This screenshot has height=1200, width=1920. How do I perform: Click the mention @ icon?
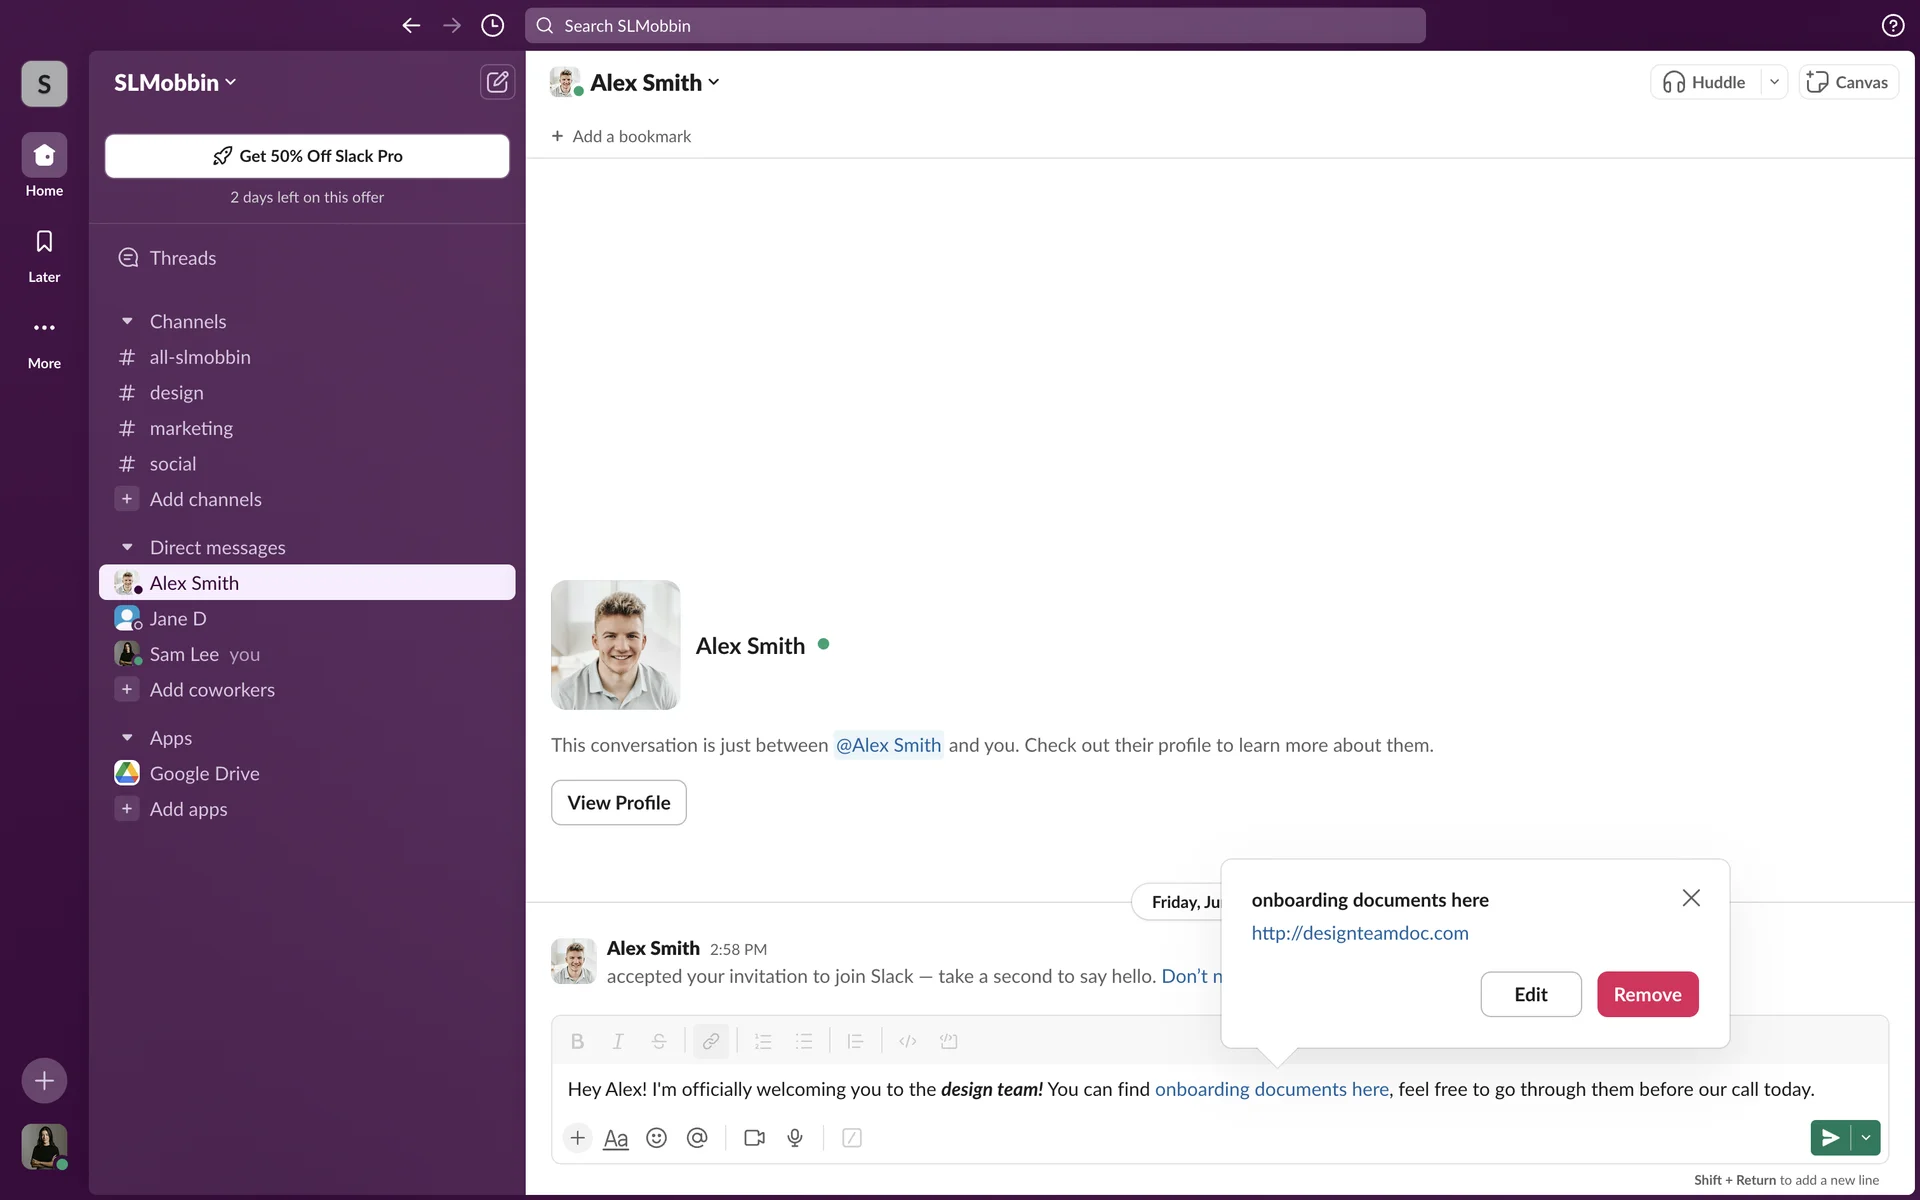pos(697,1138)
